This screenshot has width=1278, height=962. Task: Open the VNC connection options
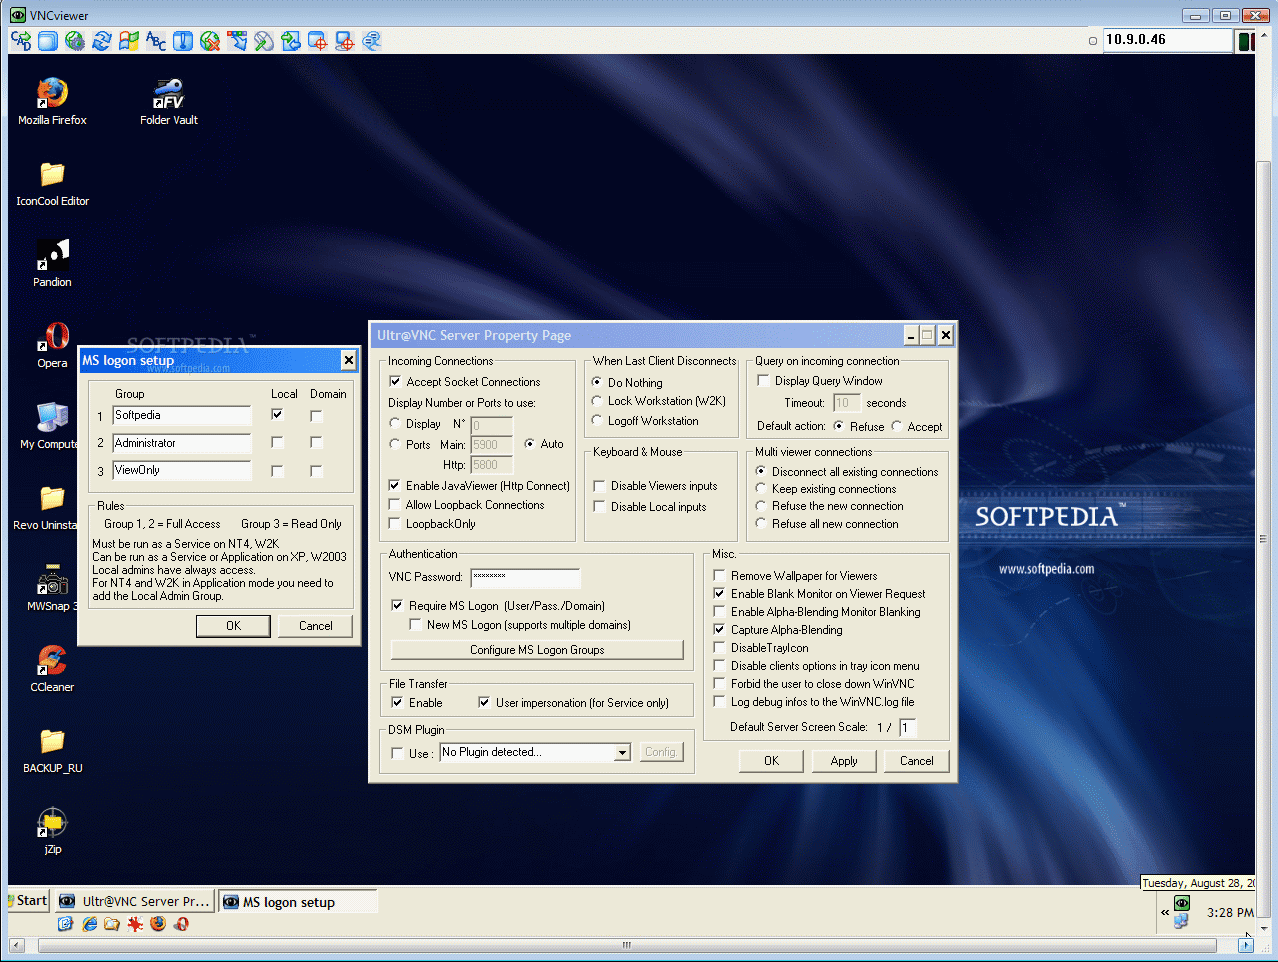[x=75, y=40]
